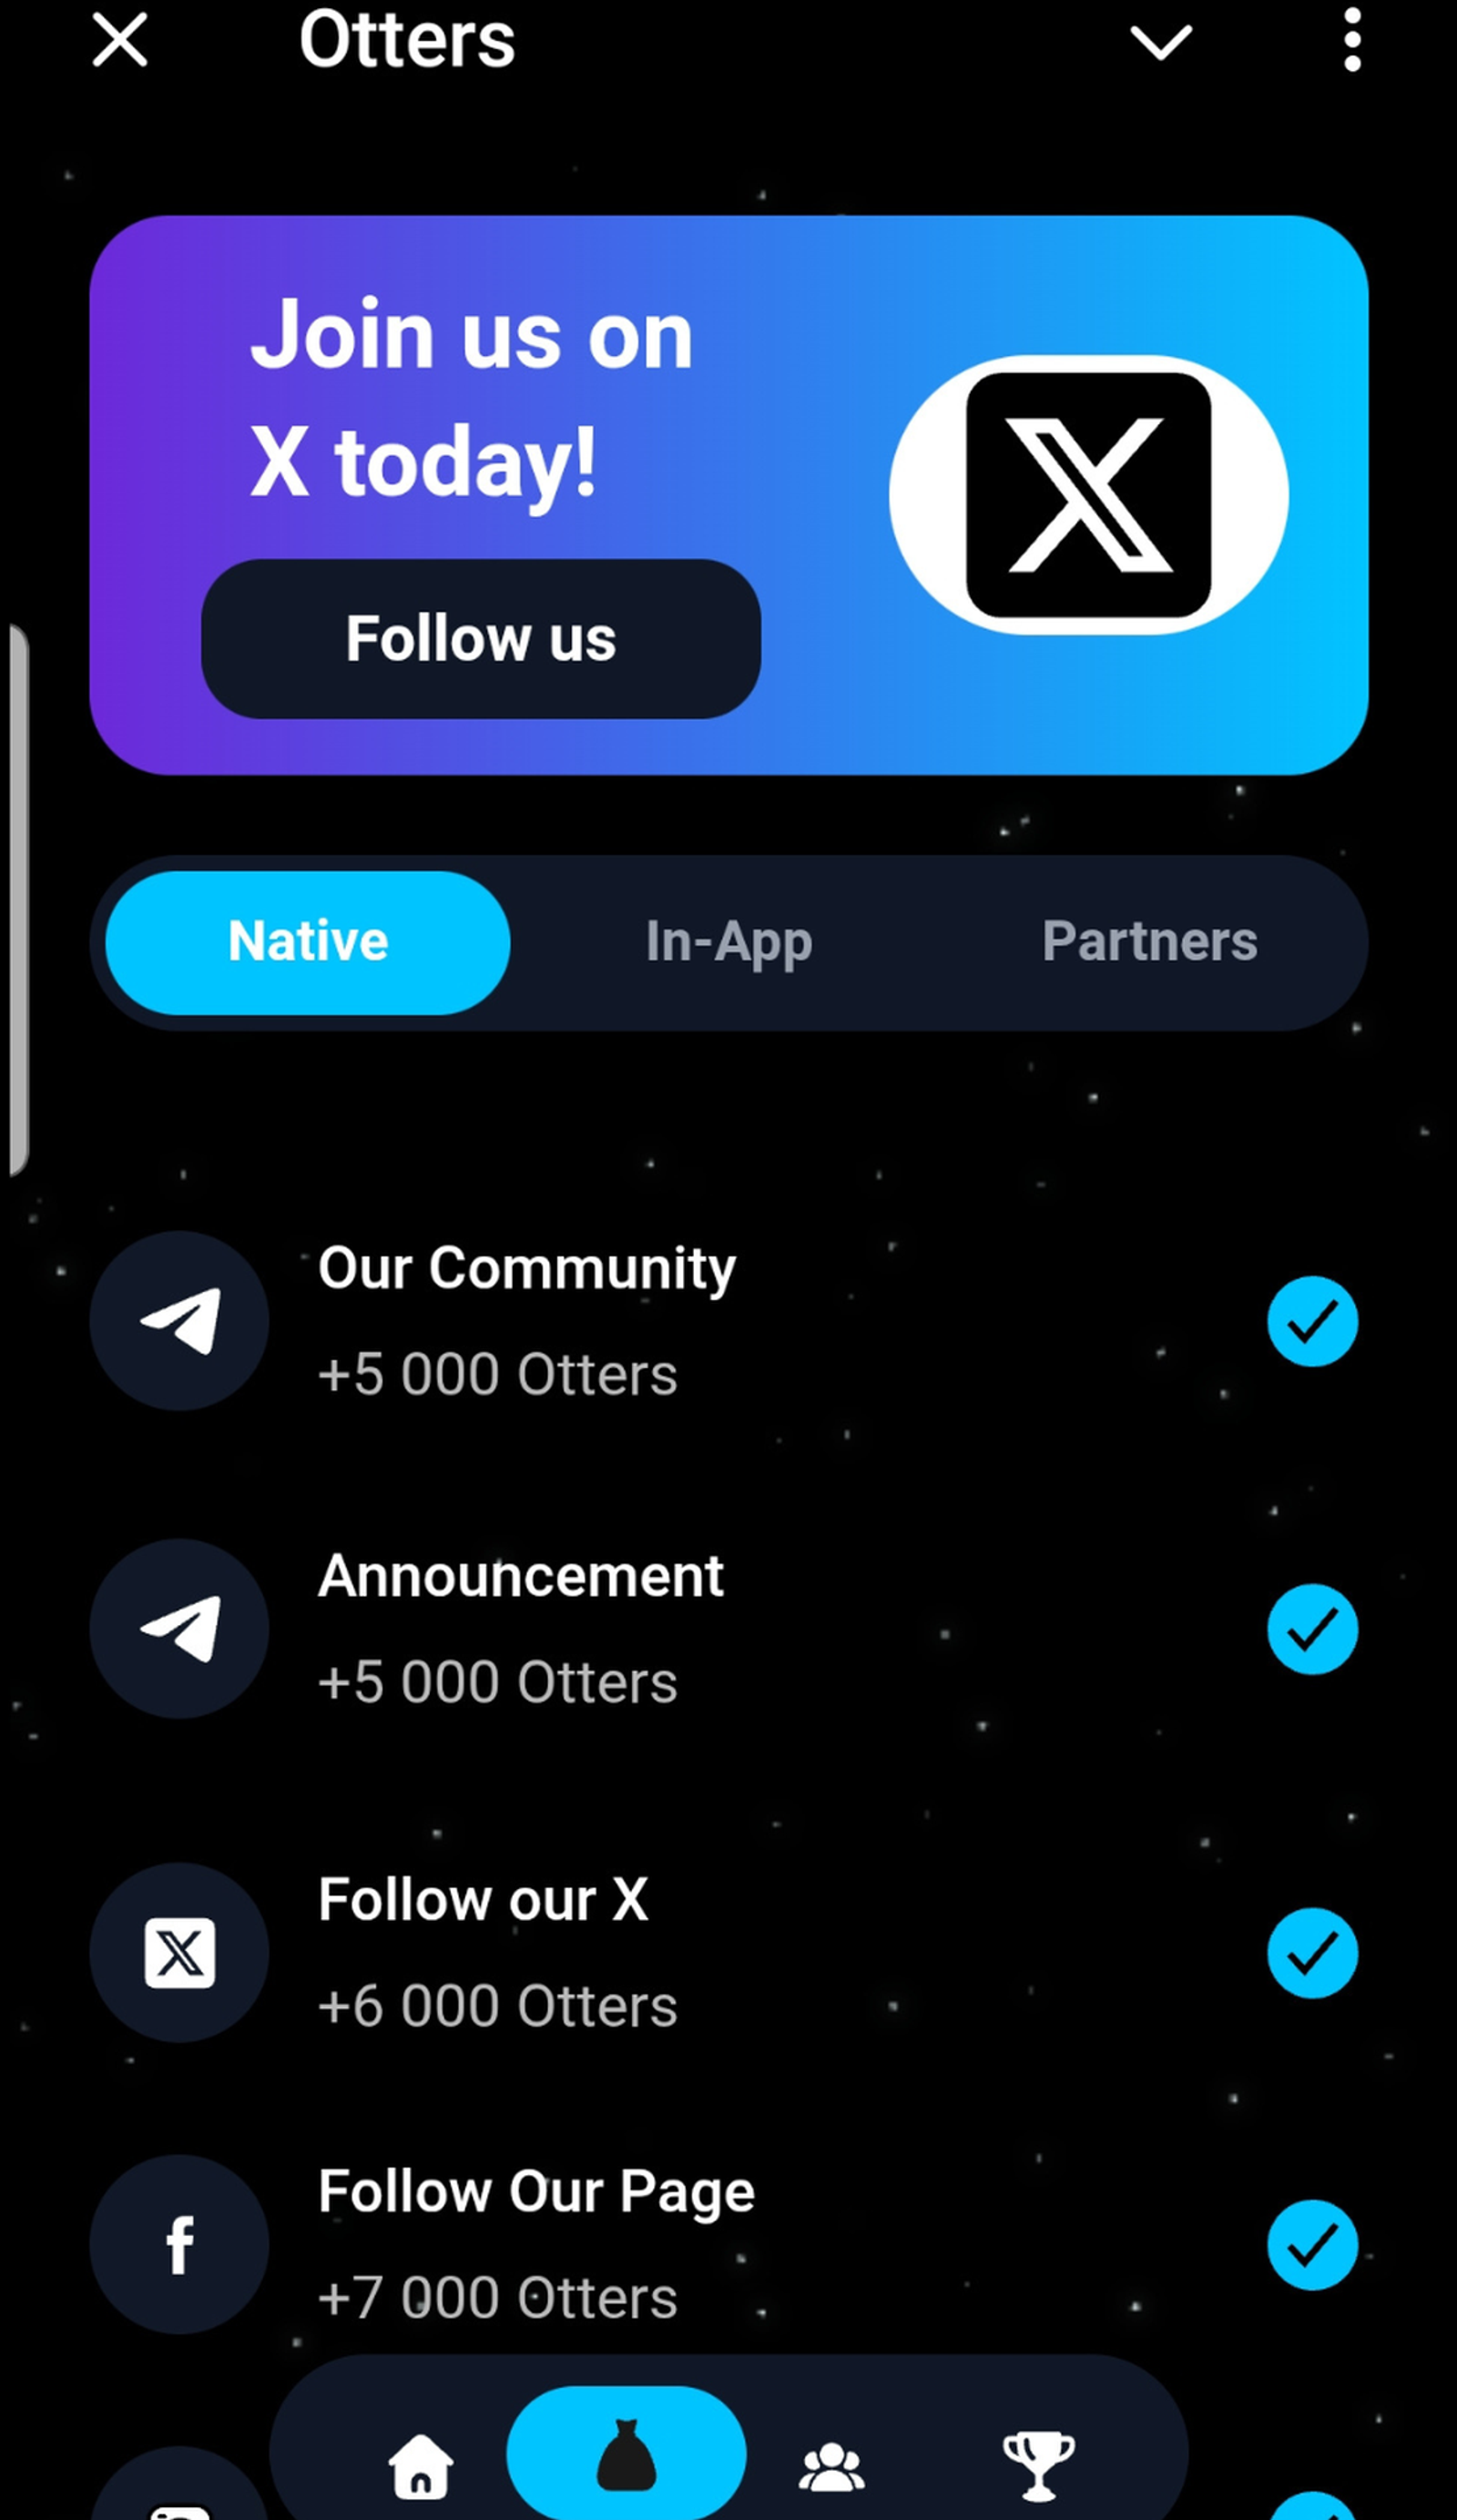Tap the X icon beside Follow our X

coord(180,1953)
